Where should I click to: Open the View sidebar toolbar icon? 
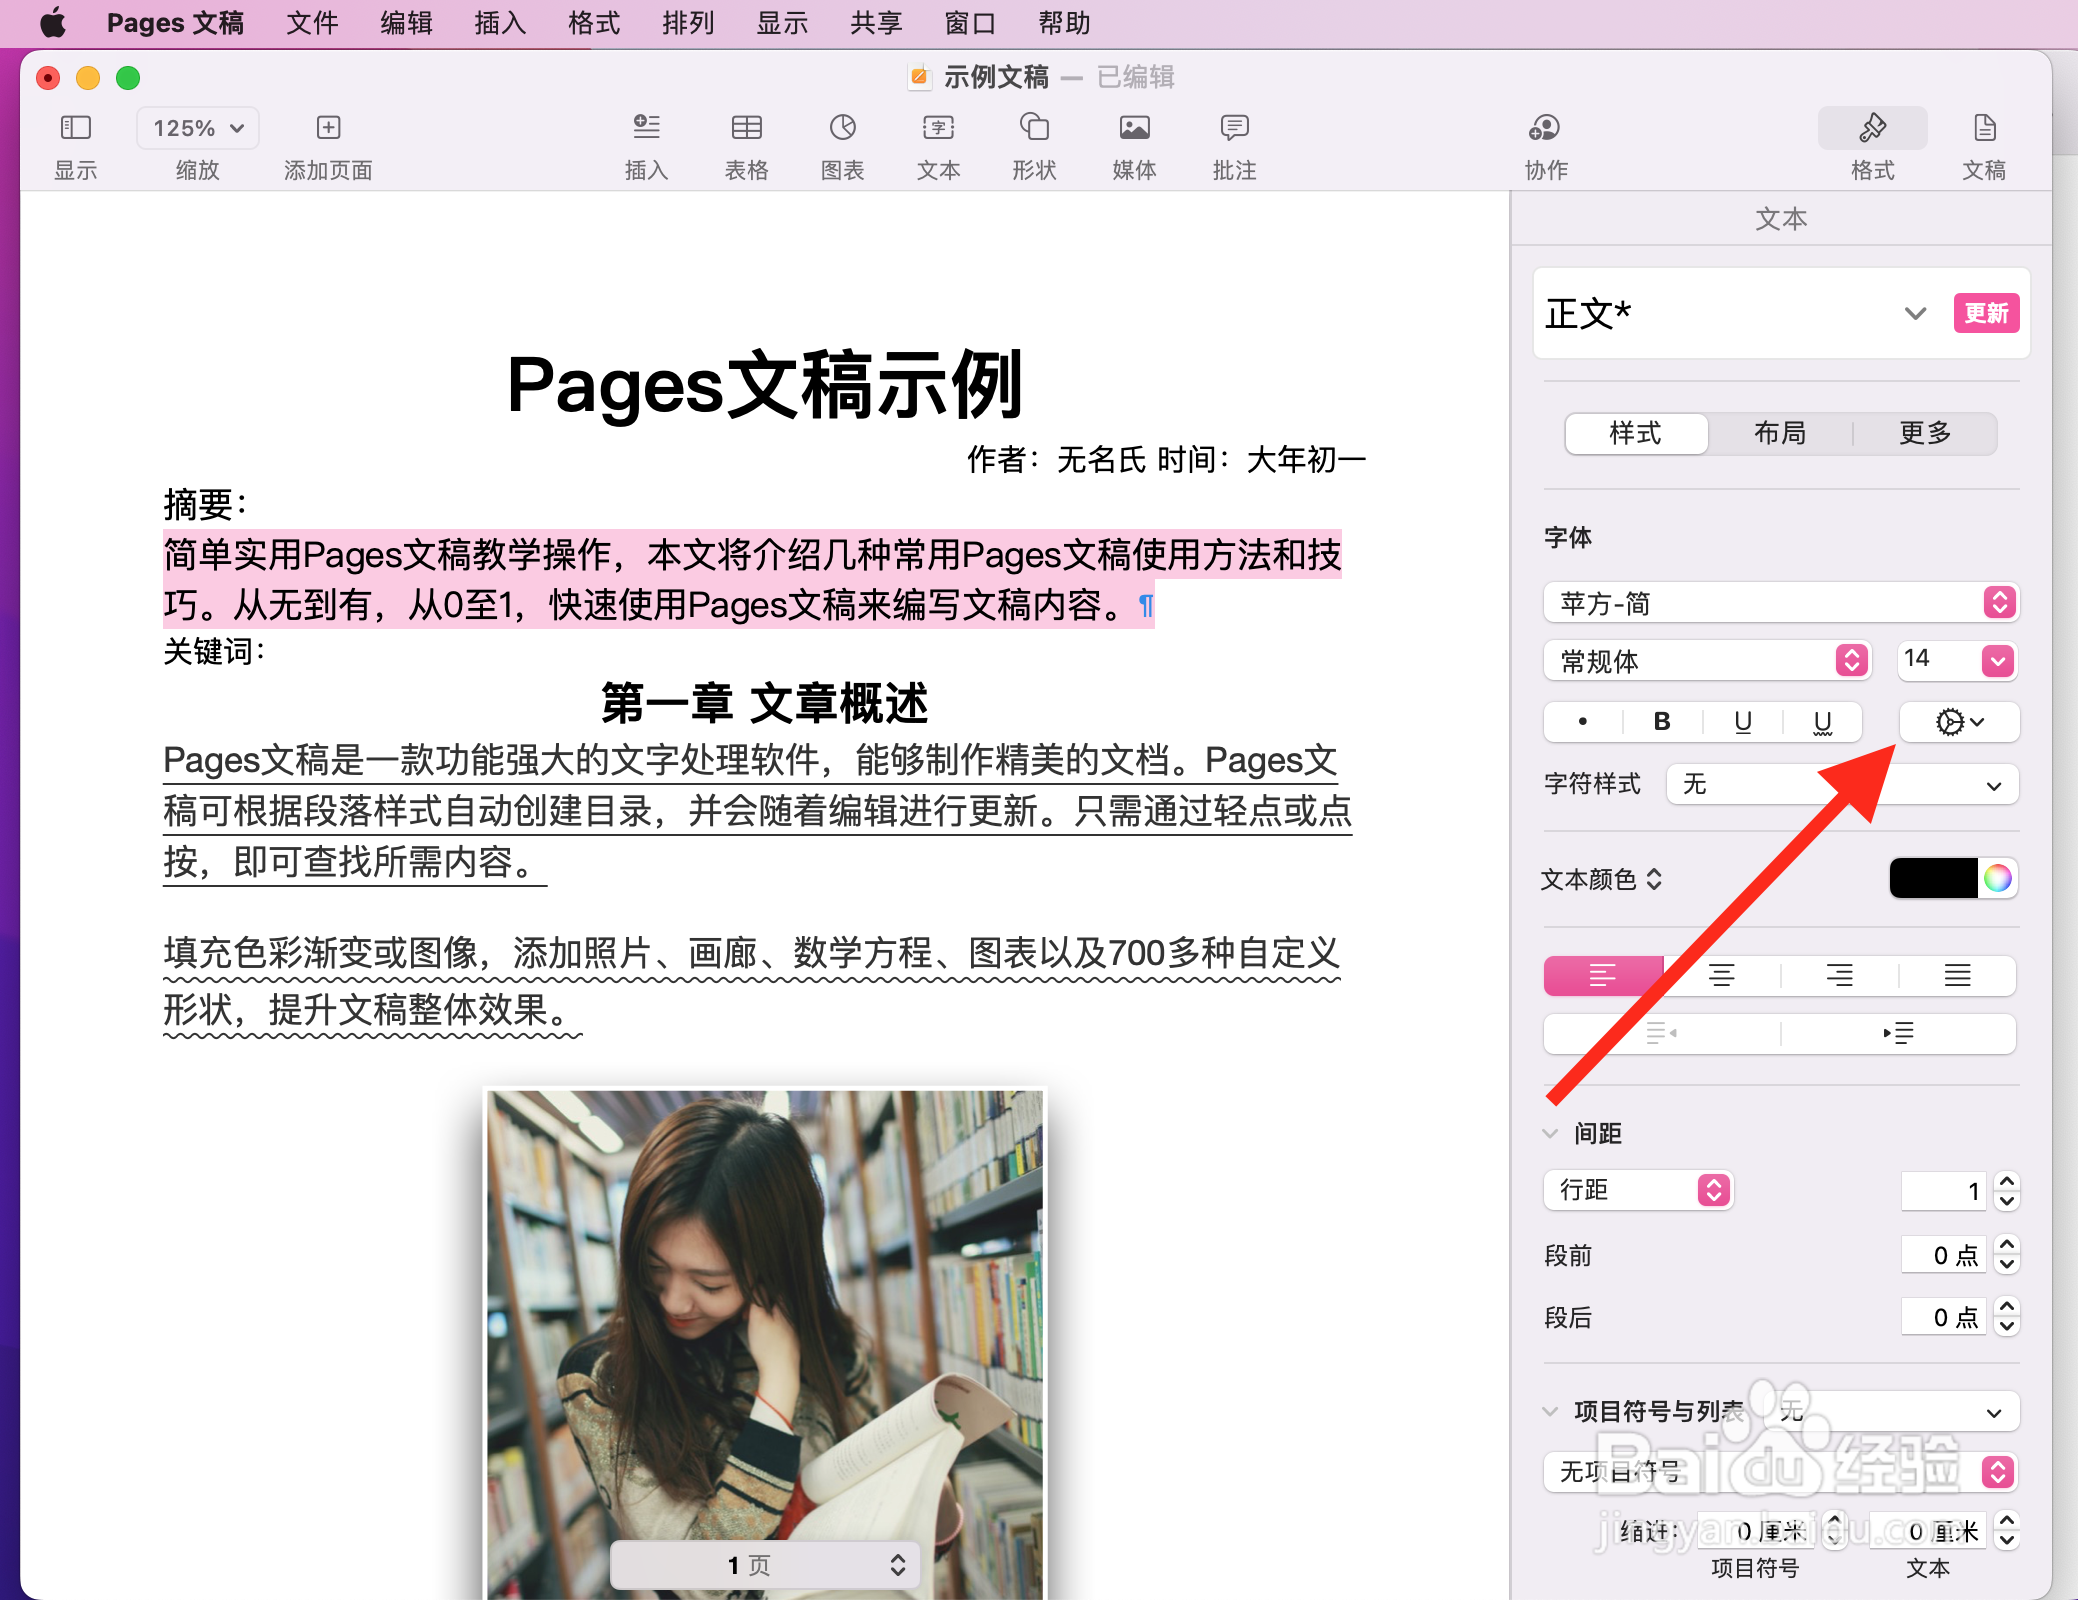pos(75,128)
